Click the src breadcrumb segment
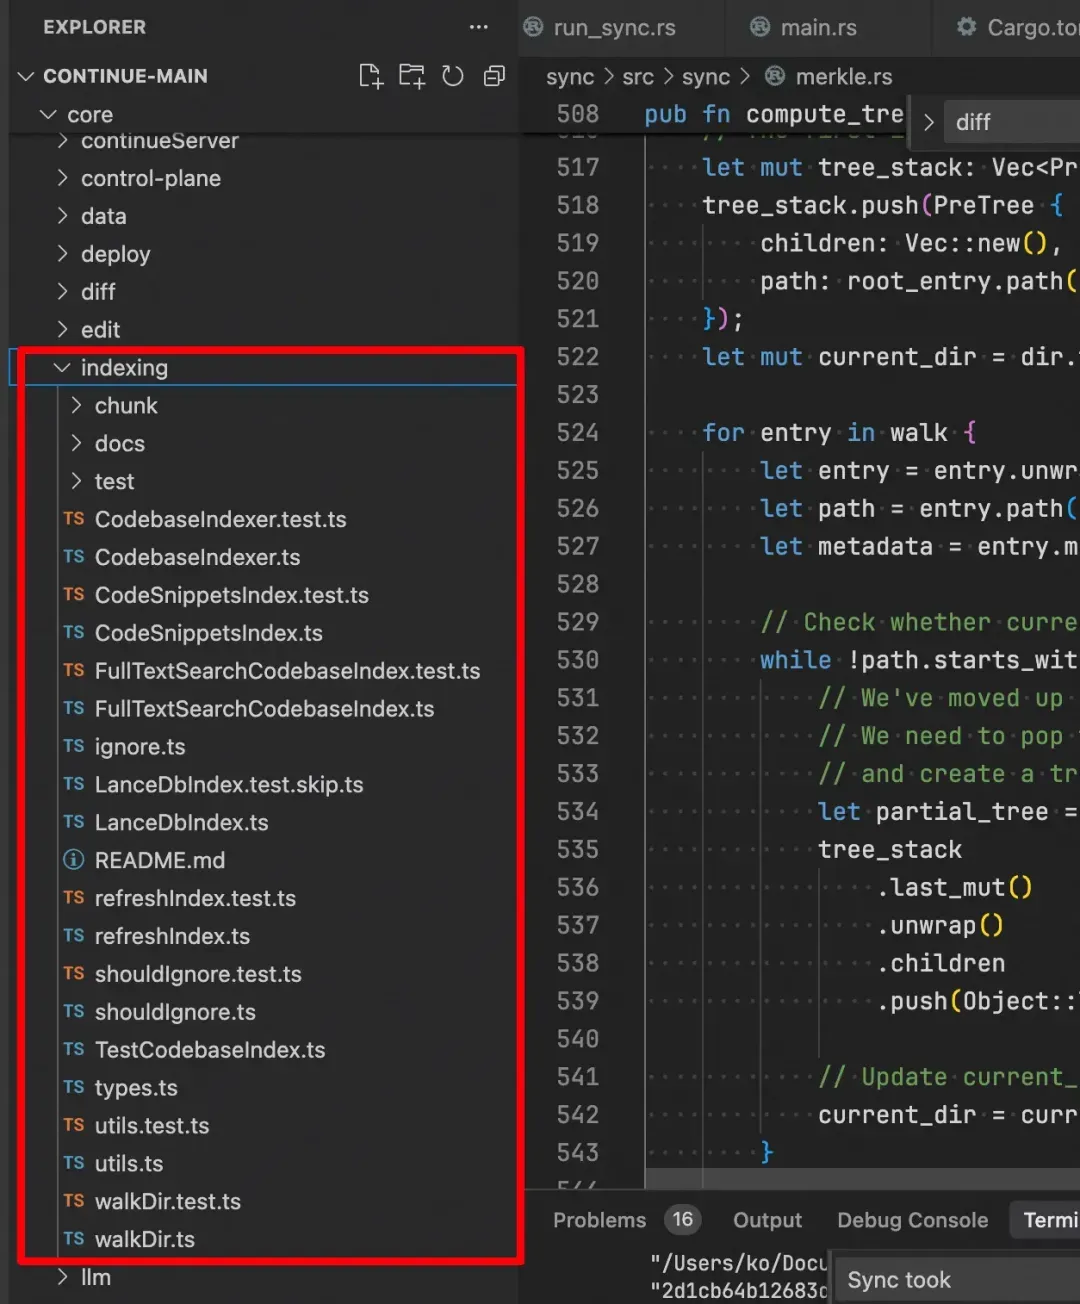 (x=638, y=77)
